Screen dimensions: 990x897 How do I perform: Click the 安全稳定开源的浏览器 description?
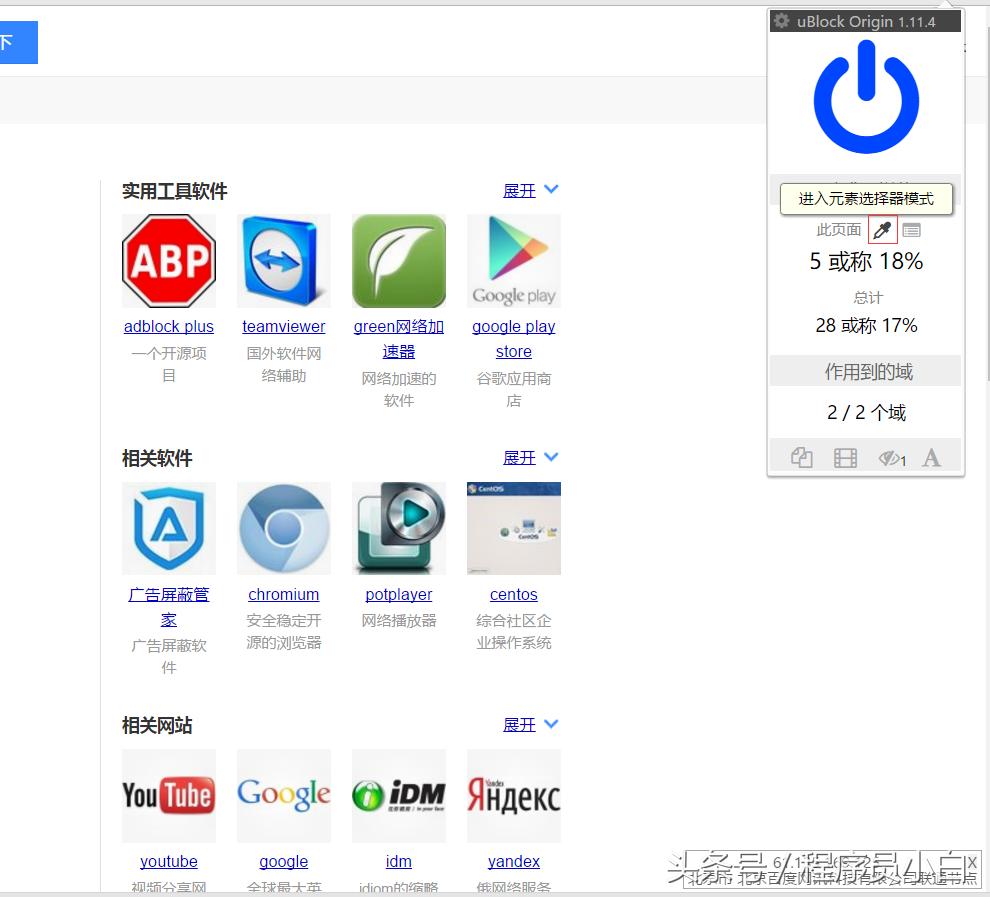tap(283, 631)
